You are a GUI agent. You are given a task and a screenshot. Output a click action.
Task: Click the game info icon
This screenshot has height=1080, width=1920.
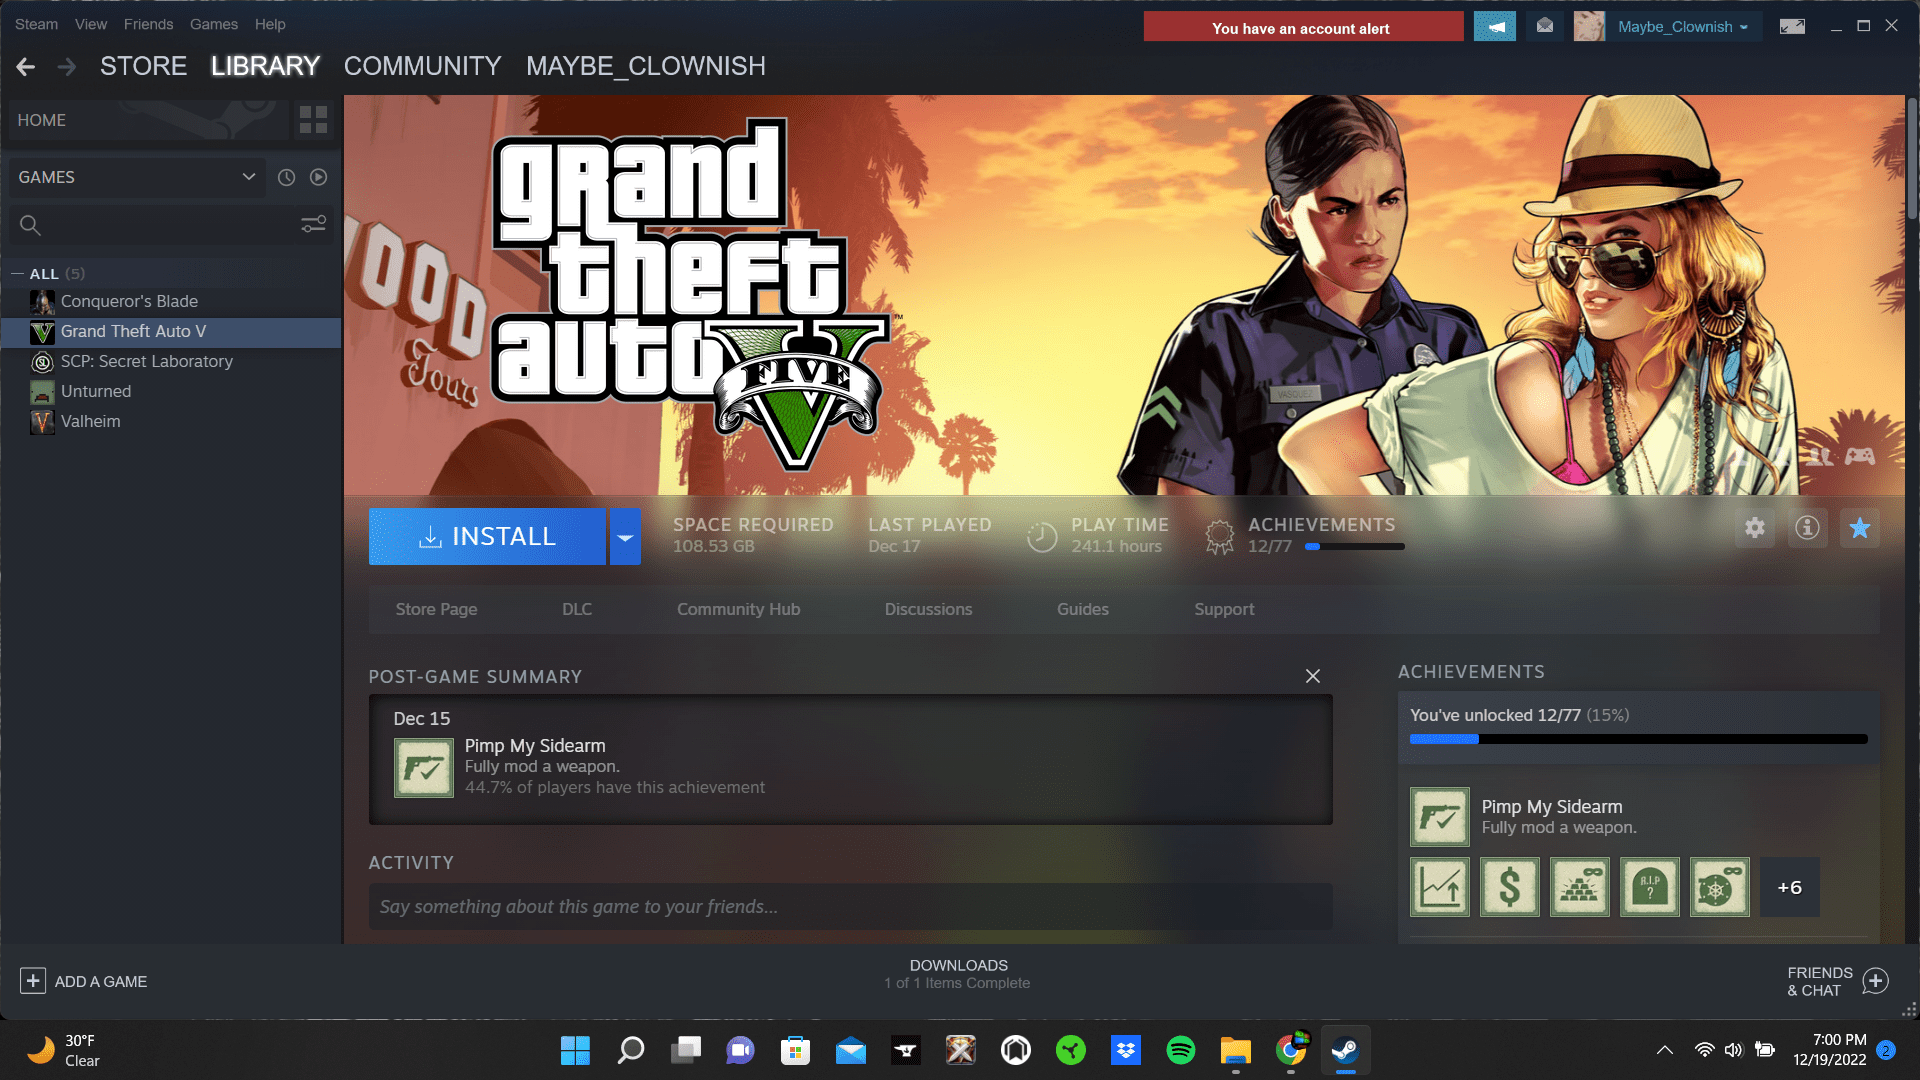point(1806,528)
